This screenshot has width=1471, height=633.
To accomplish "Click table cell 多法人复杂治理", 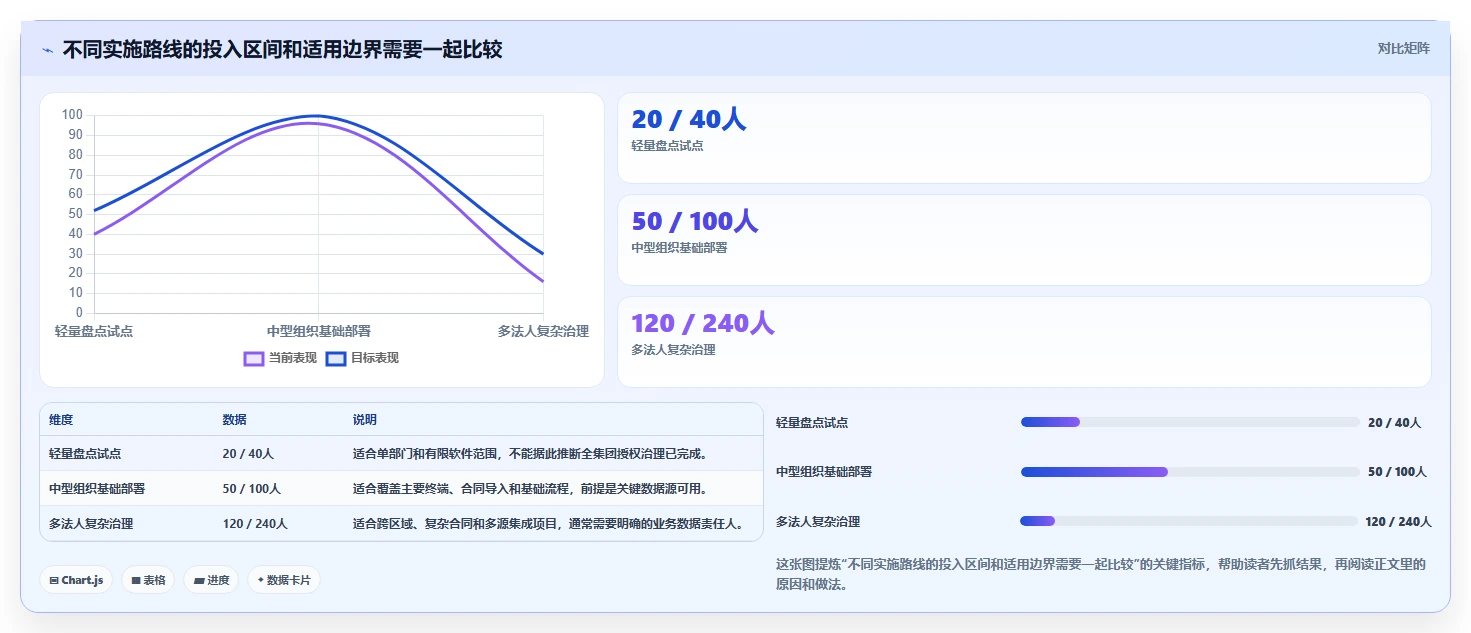I will coord(91,524).
